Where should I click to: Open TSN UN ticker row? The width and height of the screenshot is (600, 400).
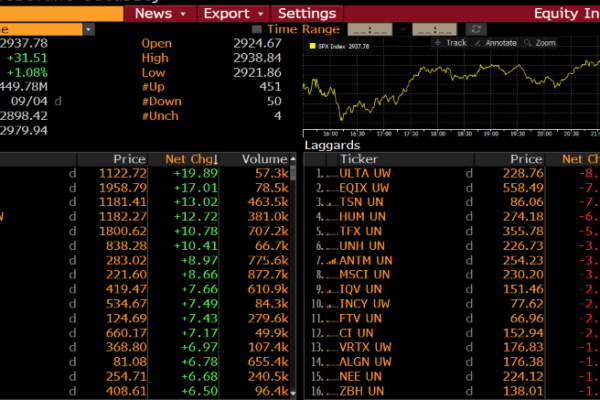click(361, 202)
